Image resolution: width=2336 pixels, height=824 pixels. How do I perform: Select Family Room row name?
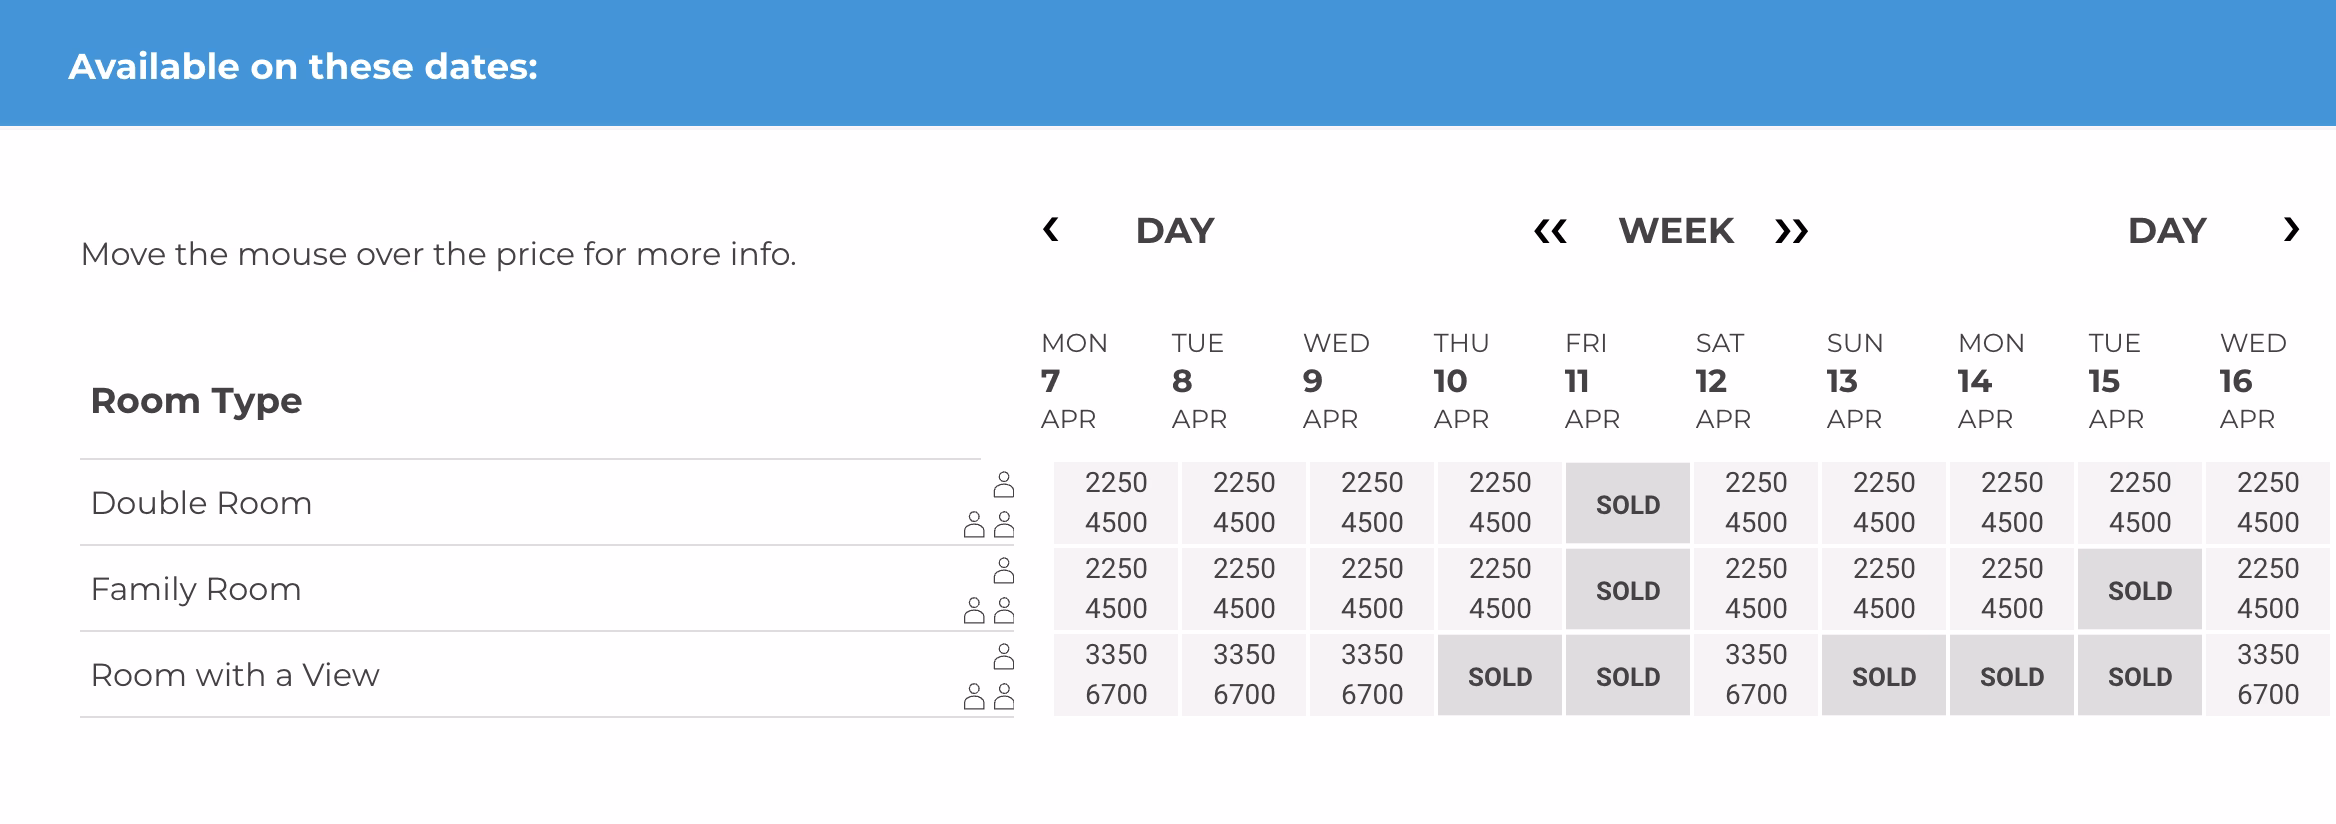click(x=196, y=589)
